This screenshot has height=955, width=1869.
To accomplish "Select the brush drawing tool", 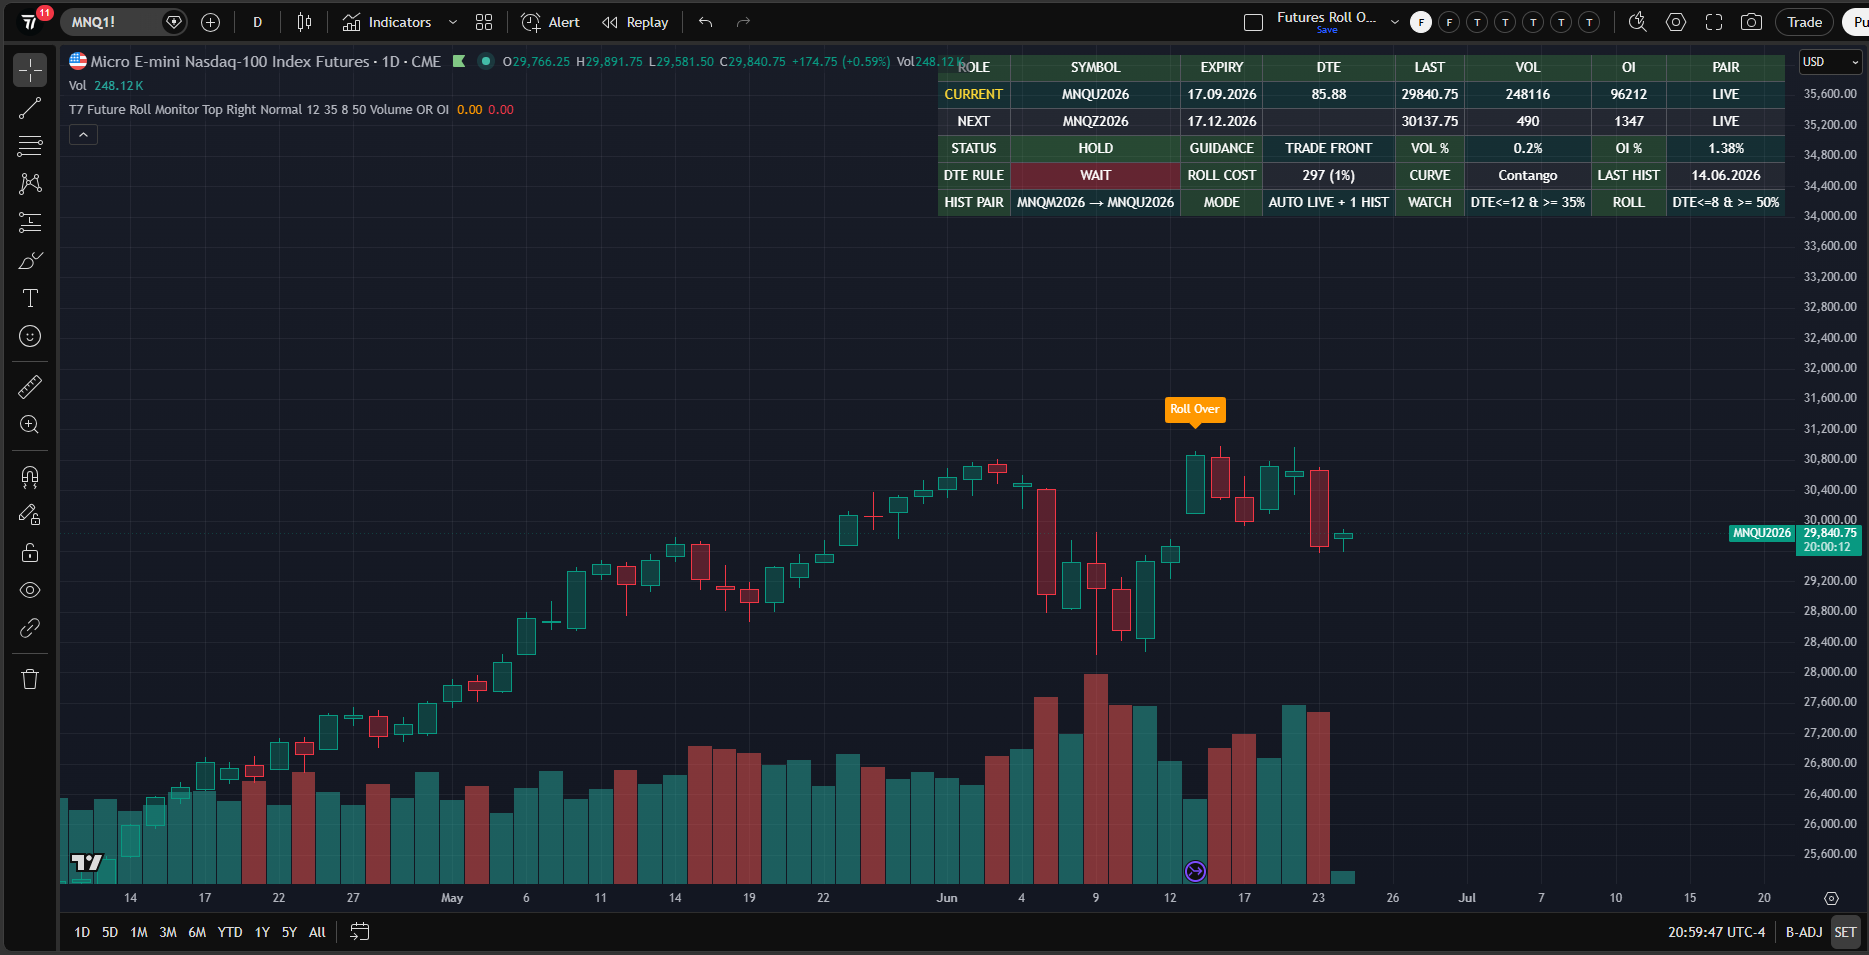I will (x=30, y=260).
